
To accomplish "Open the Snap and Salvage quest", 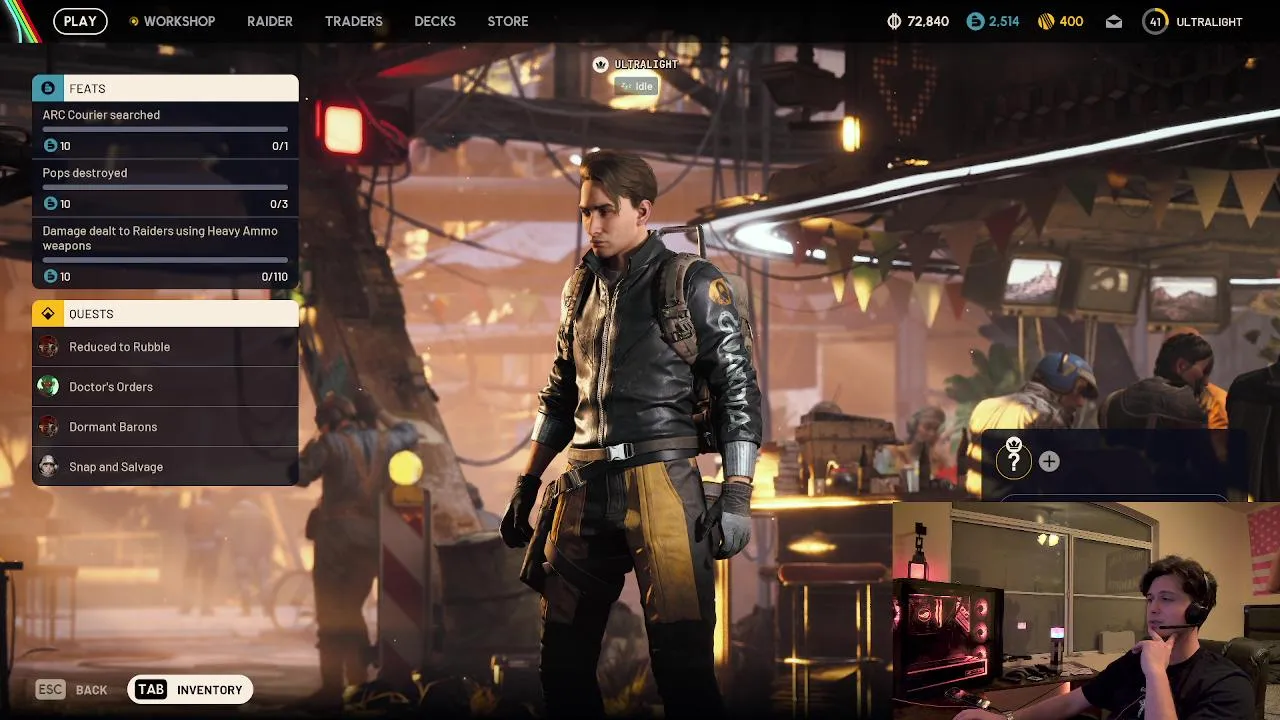I will tap(165, 467).
